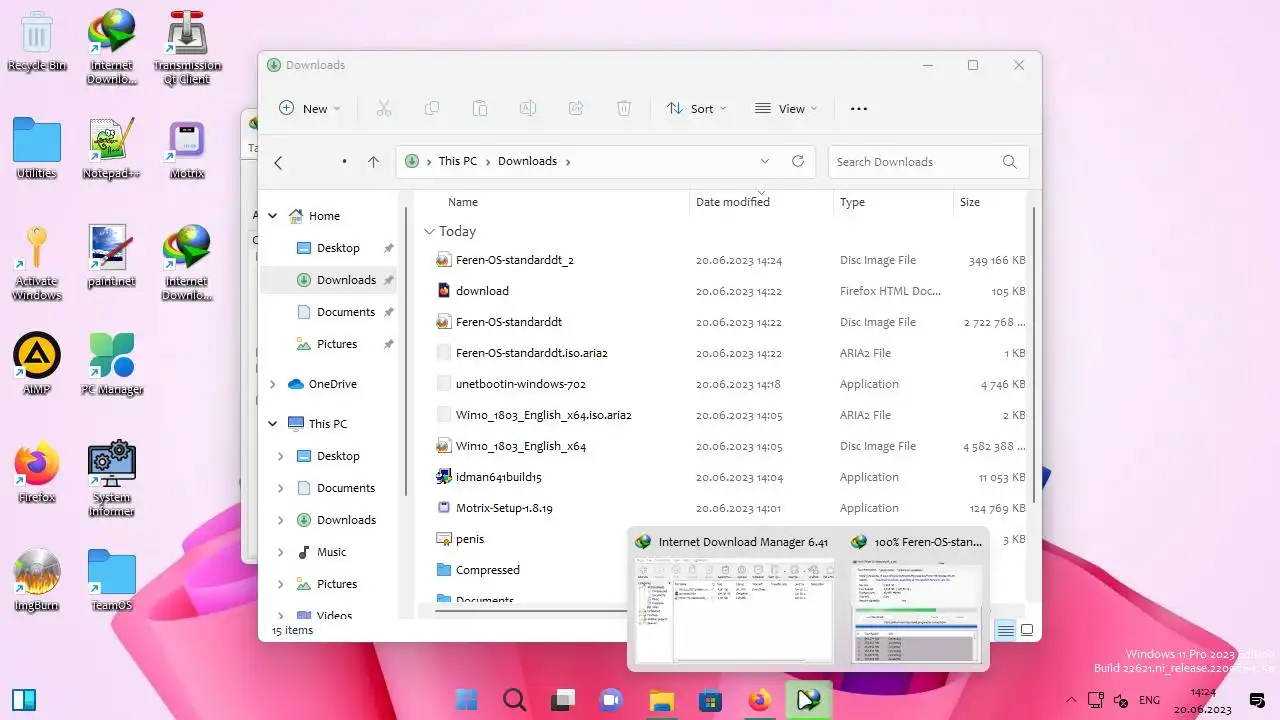
Task: Show hidden tray icons chevron
Action: (1072, 700)
